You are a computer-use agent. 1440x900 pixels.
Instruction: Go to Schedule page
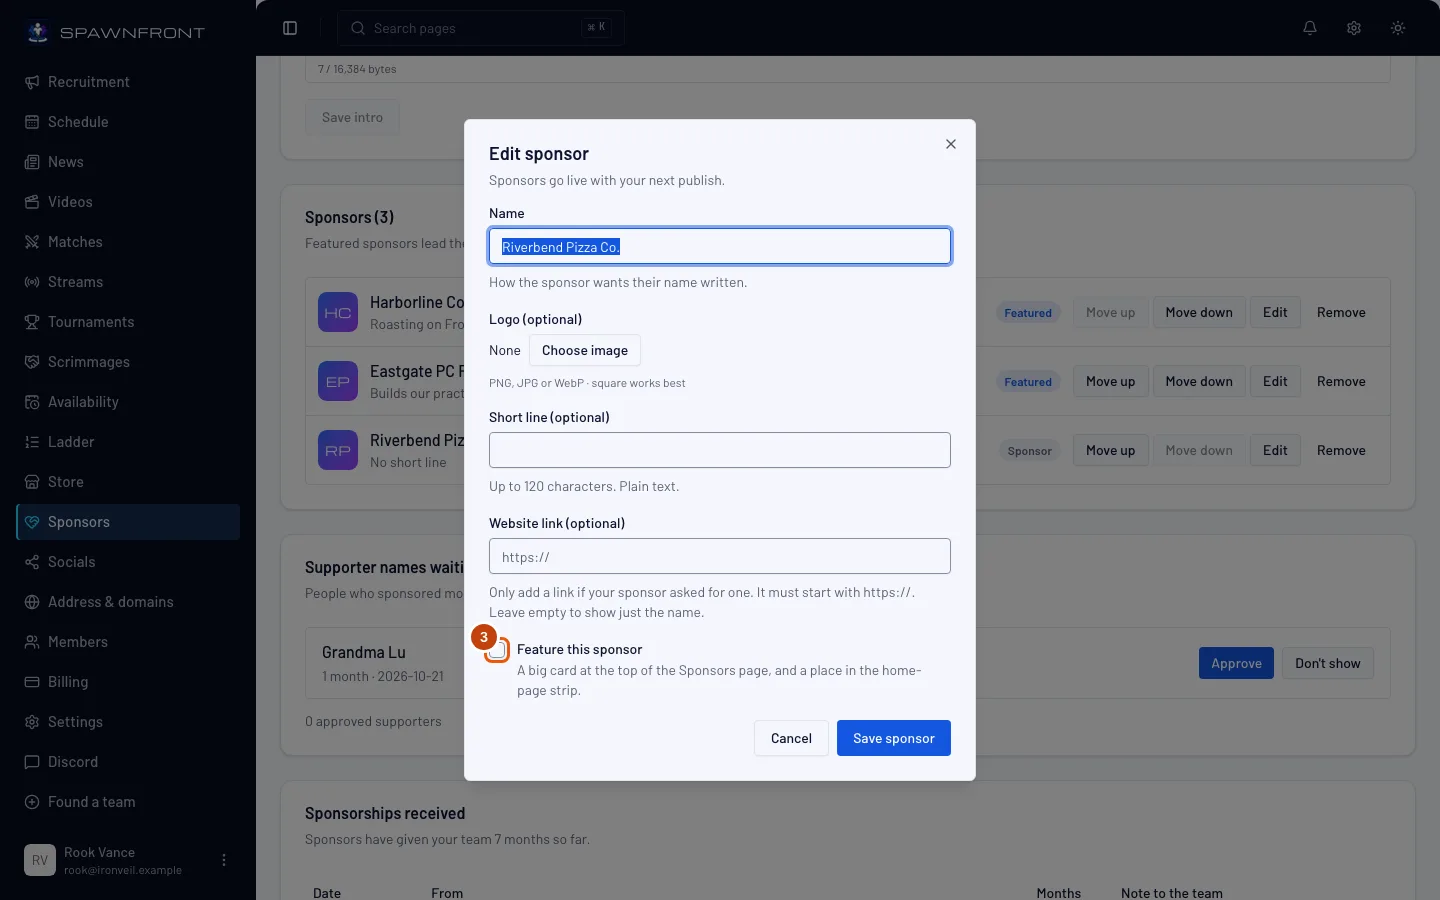pyautogui.click(x=128, y=122)
